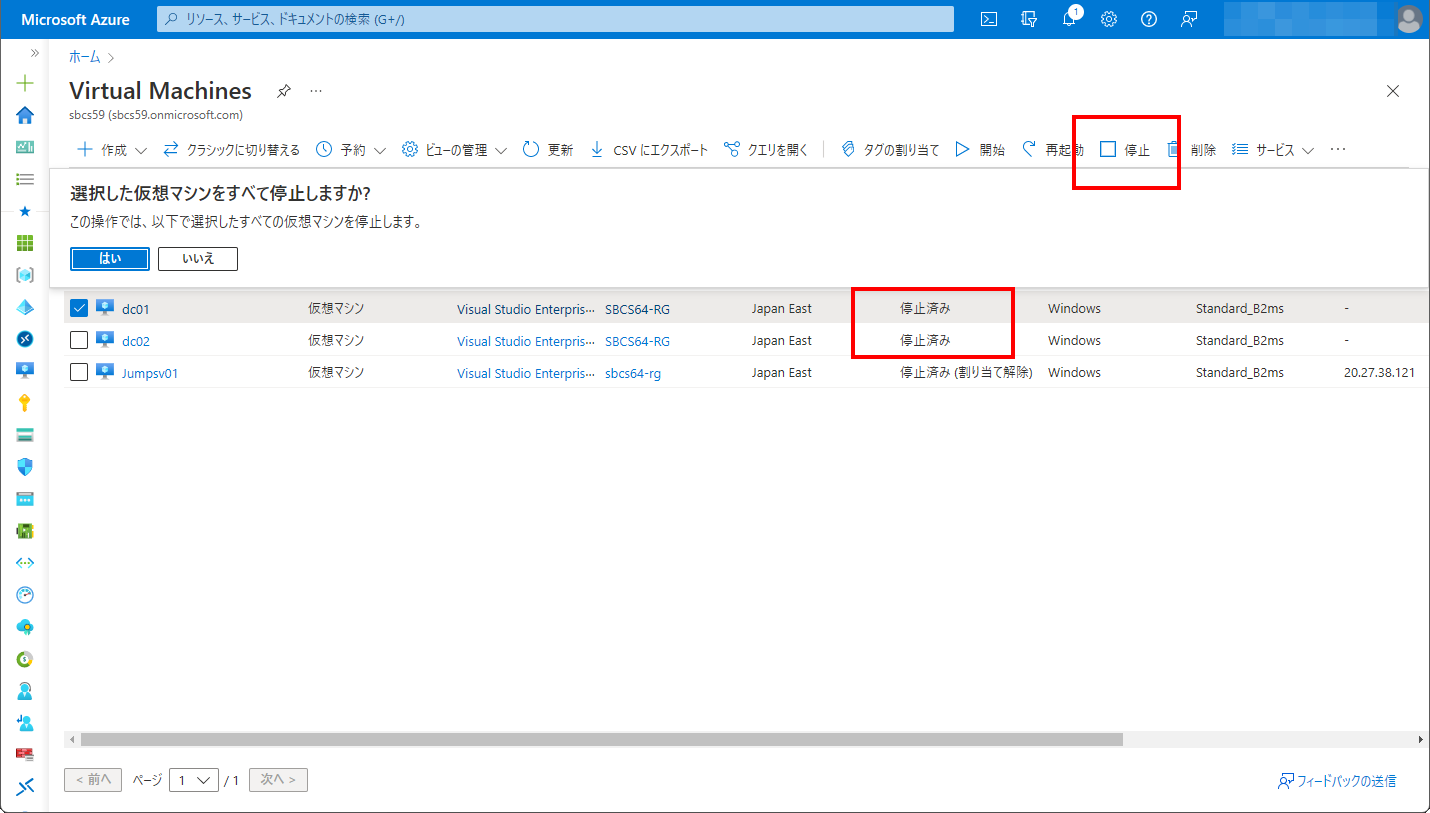Screen dimensions: 1430x813
Task: Open the account avatar menu
Action: coord(1409,19)
